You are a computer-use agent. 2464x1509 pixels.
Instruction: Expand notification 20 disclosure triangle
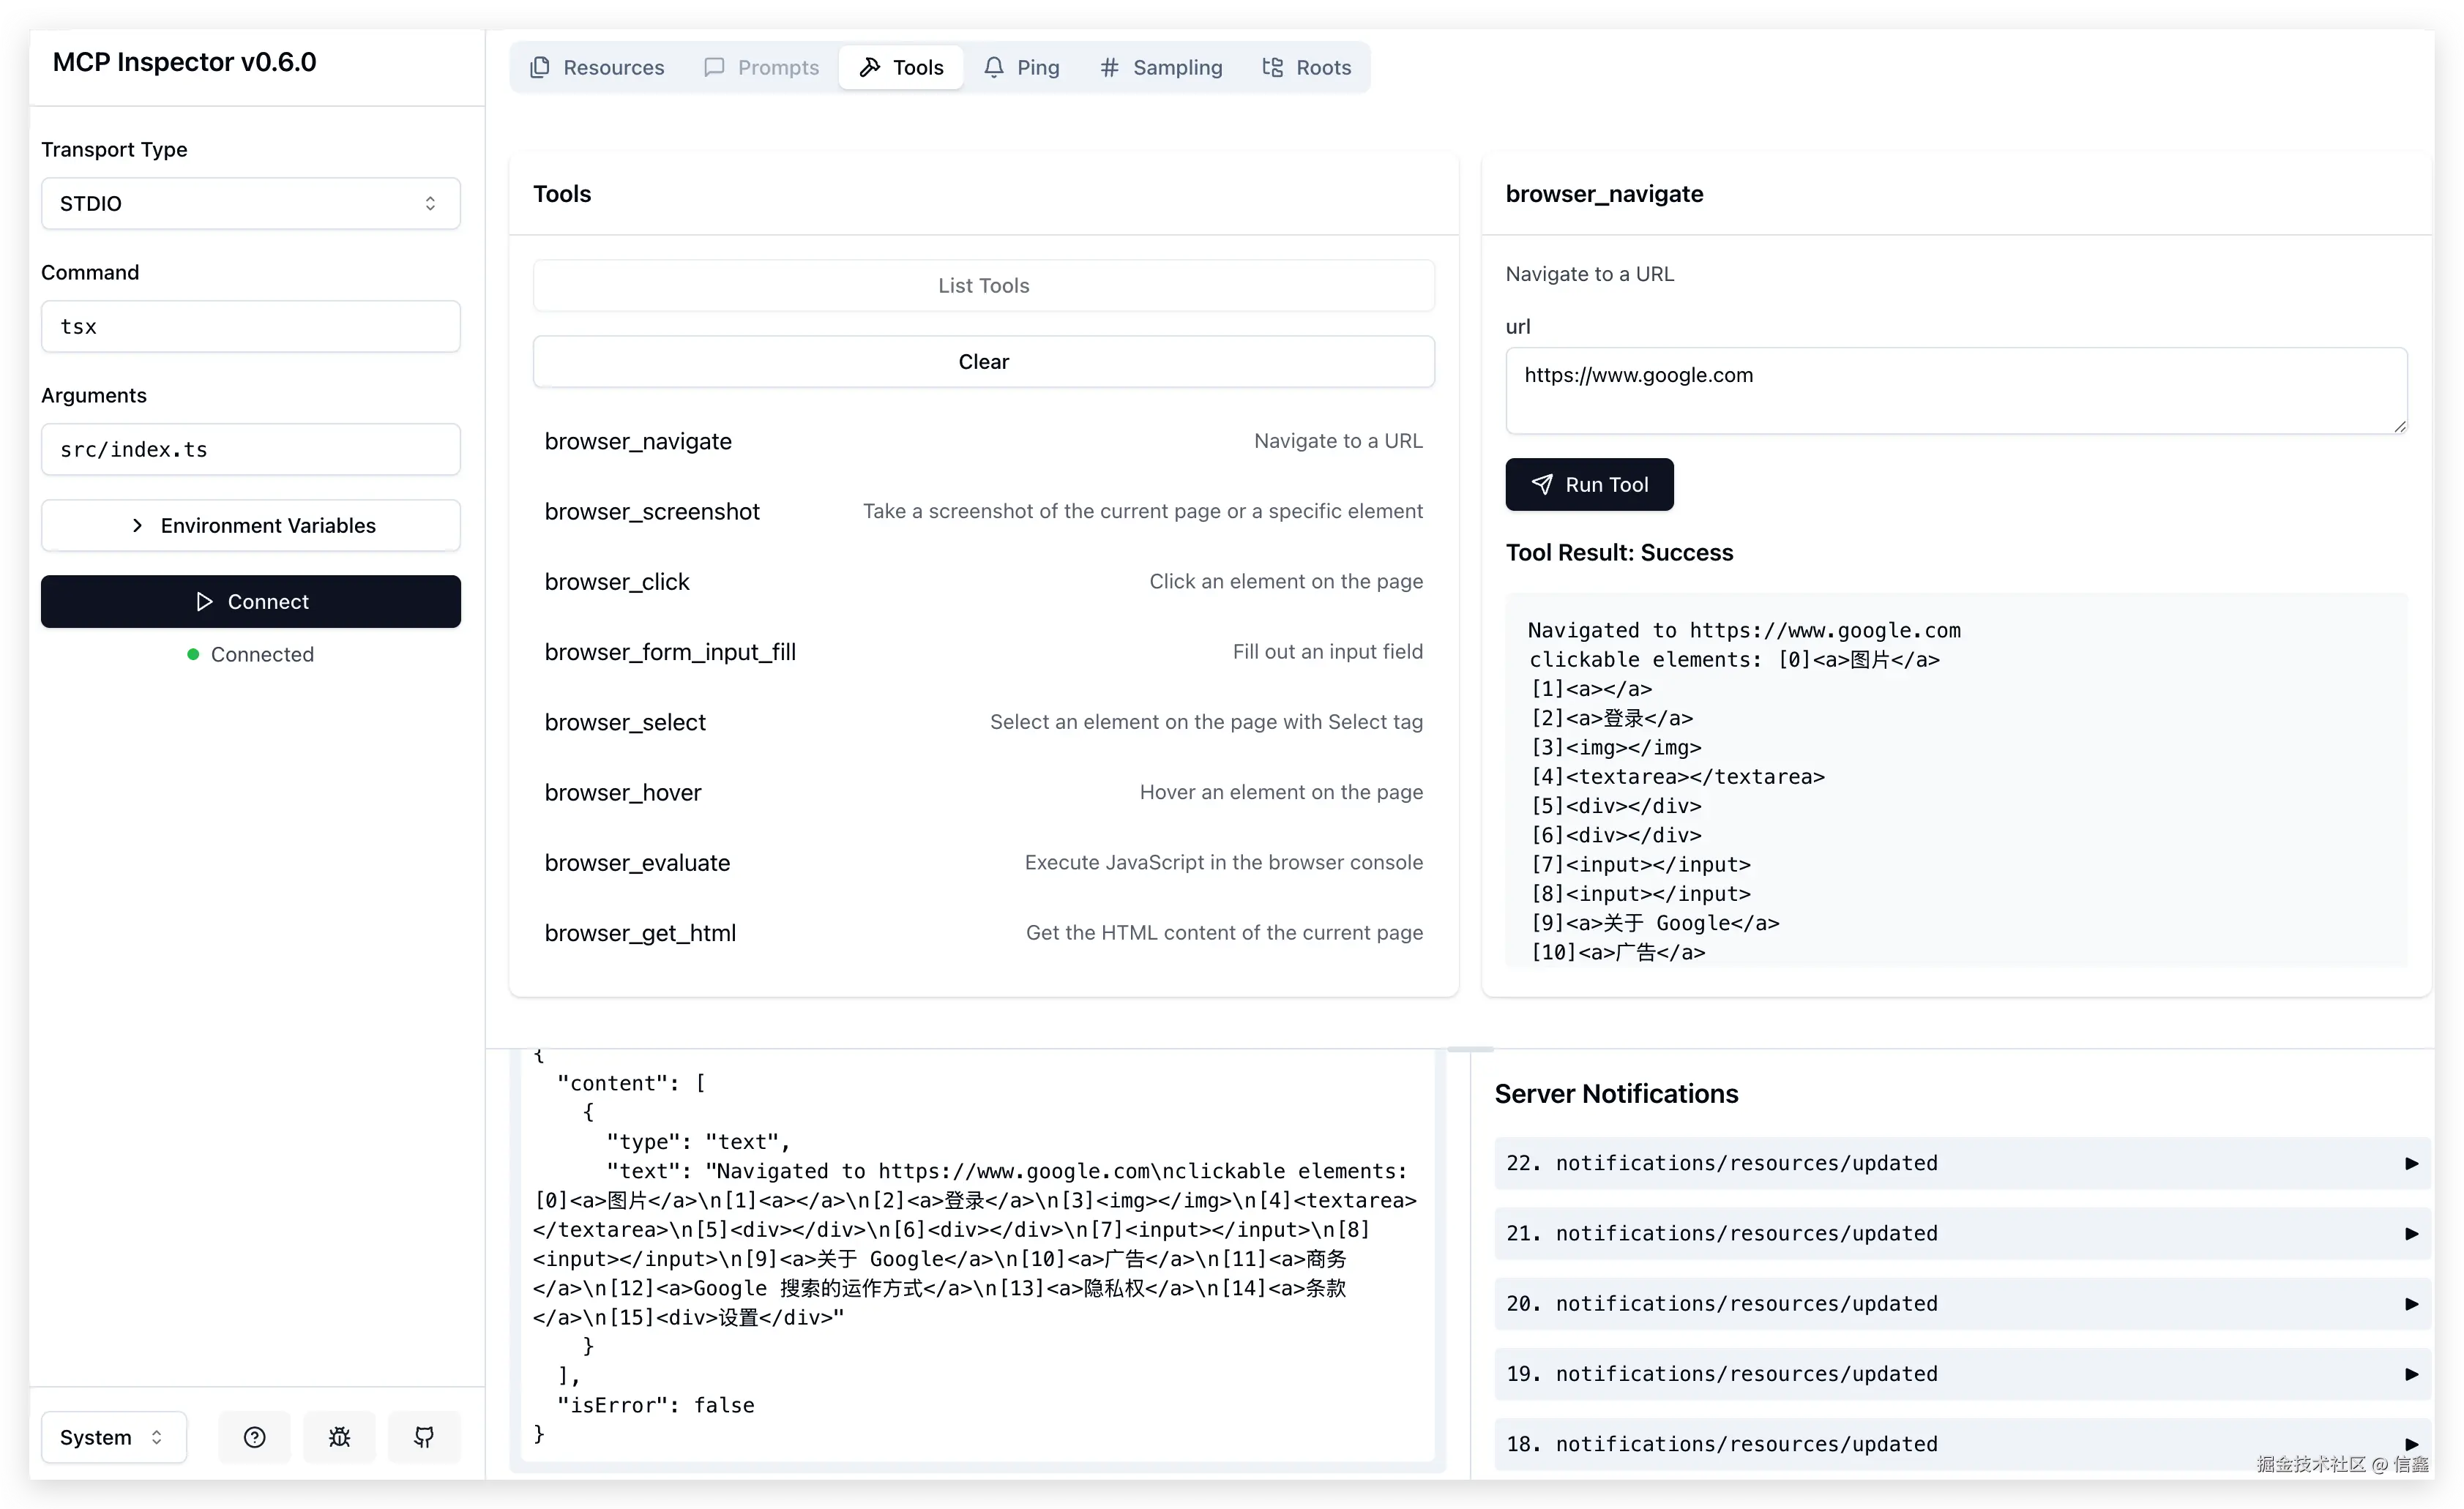[2411, 1304]
